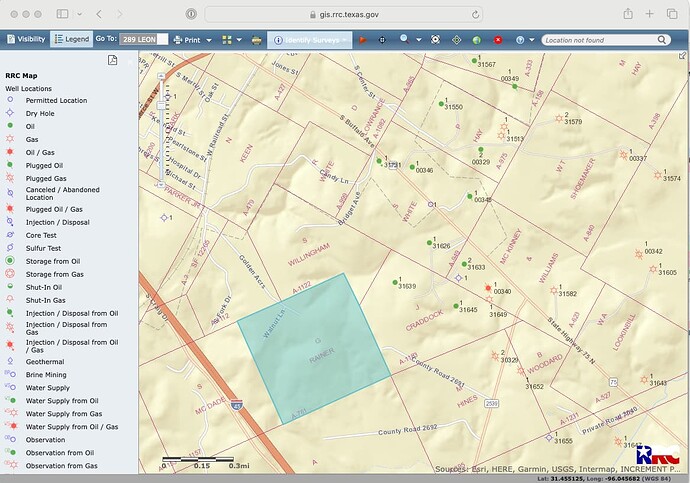Reload the page with the refresh icon
Image resolution: width=690 pixels, height=483 pixels.
tap(475, 15)
